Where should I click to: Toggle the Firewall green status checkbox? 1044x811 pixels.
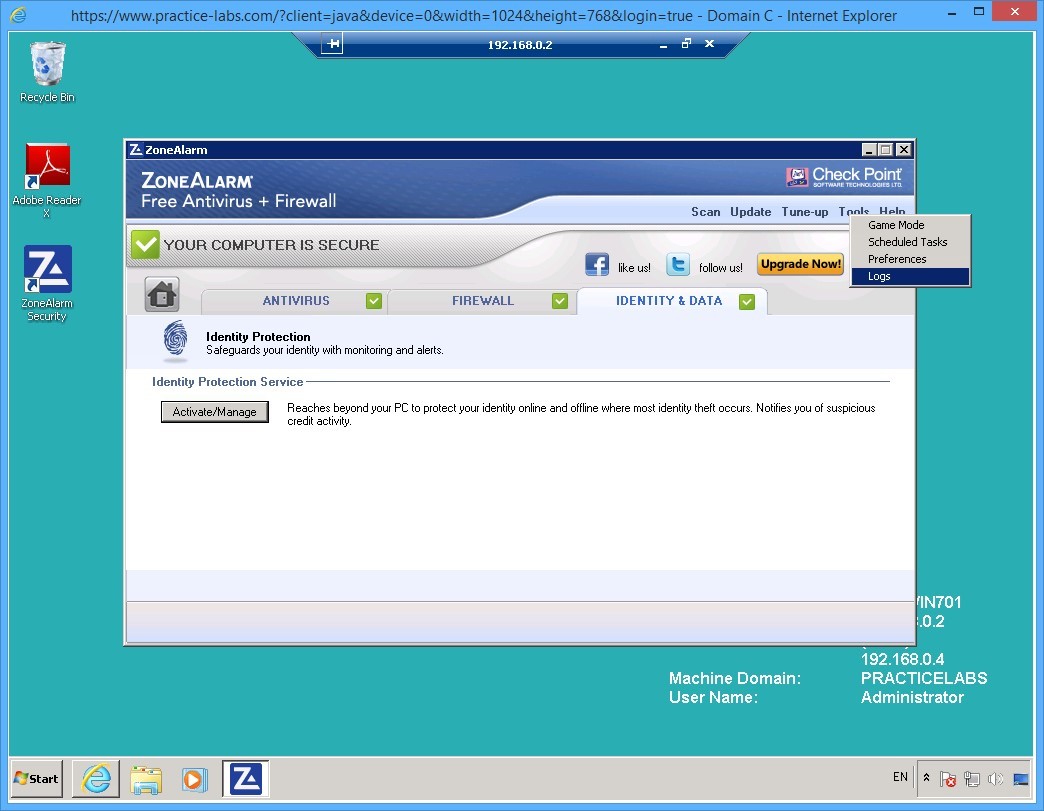click(560, 300)
